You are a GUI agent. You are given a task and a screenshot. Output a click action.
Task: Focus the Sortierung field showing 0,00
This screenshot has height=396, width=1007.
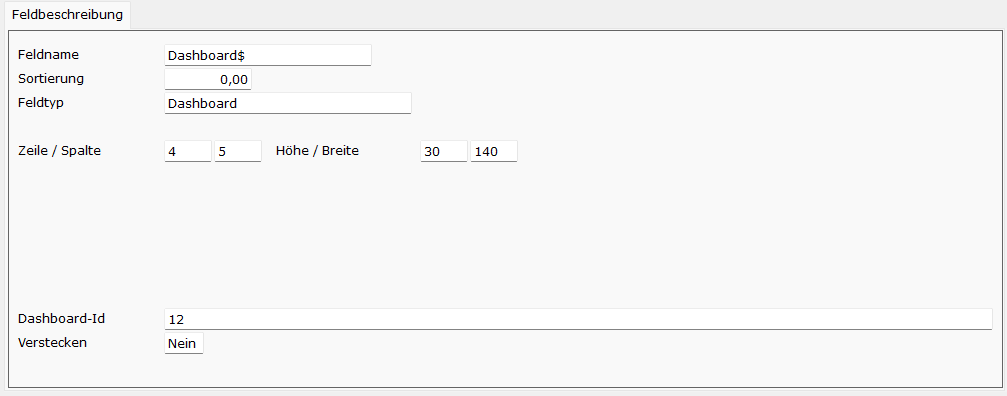click(208, 80)
